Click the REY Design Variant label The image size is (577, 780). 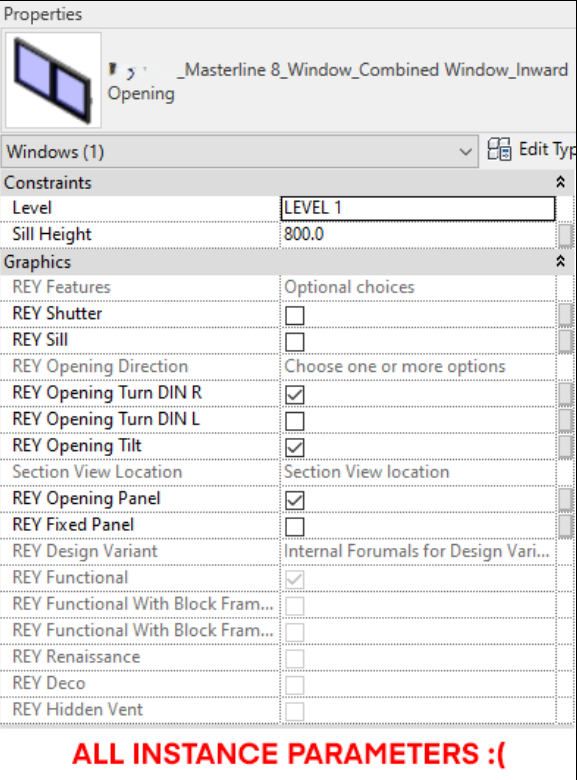pos(85,551)
